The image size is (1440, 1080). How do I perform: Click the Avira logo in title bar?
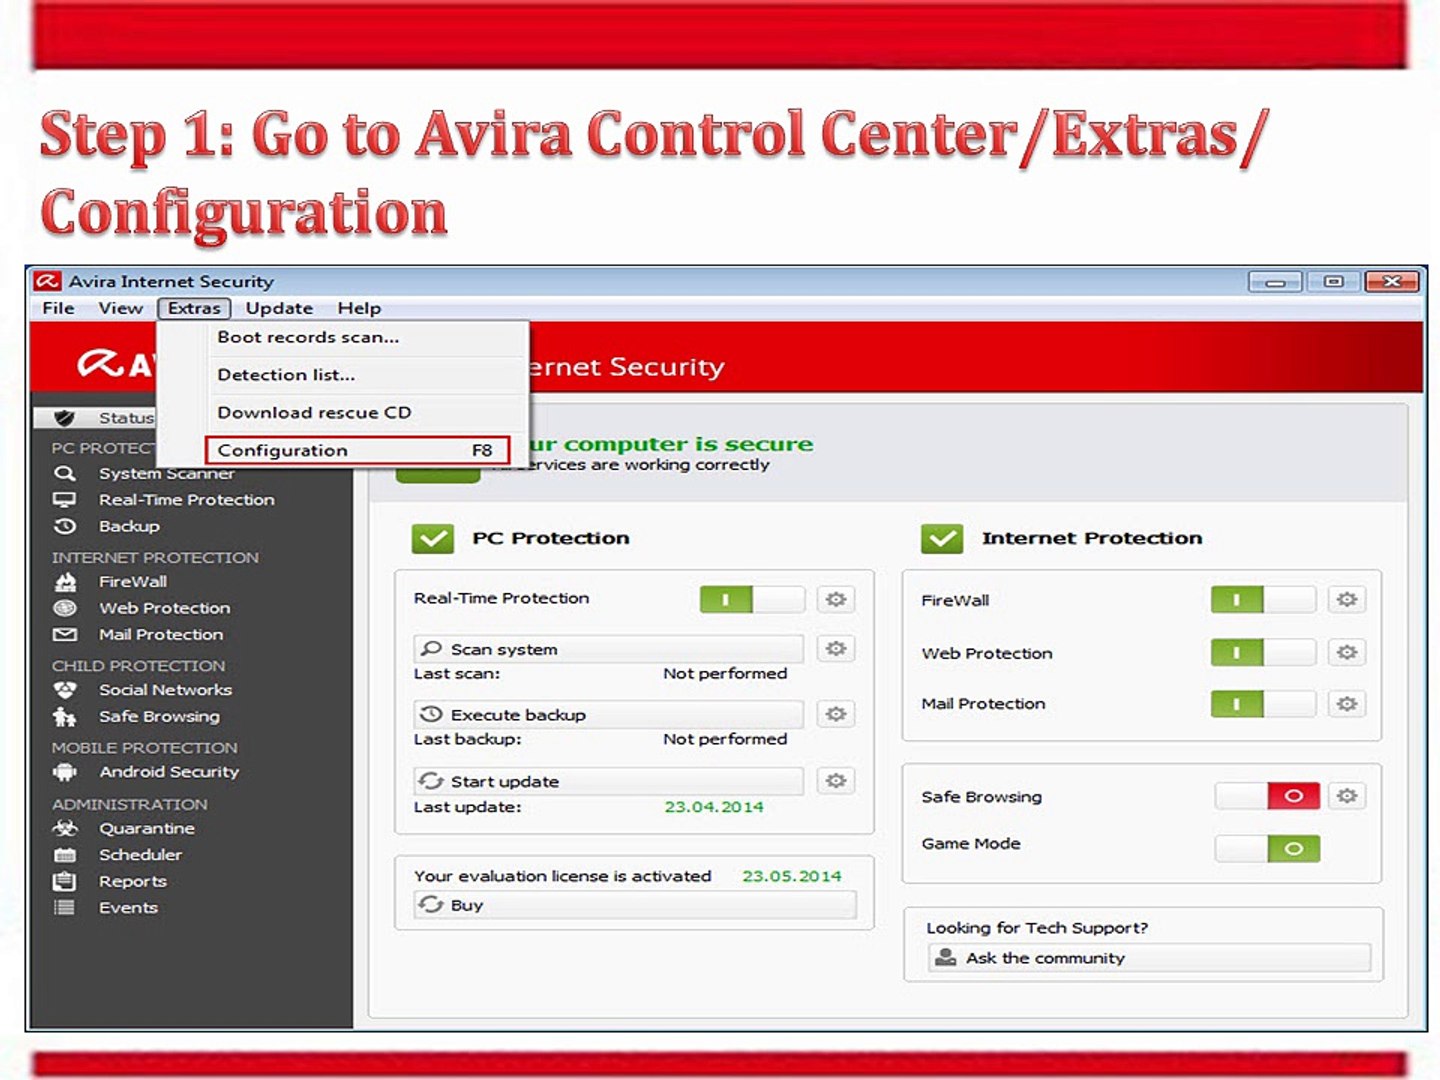(x=47, y=281)
